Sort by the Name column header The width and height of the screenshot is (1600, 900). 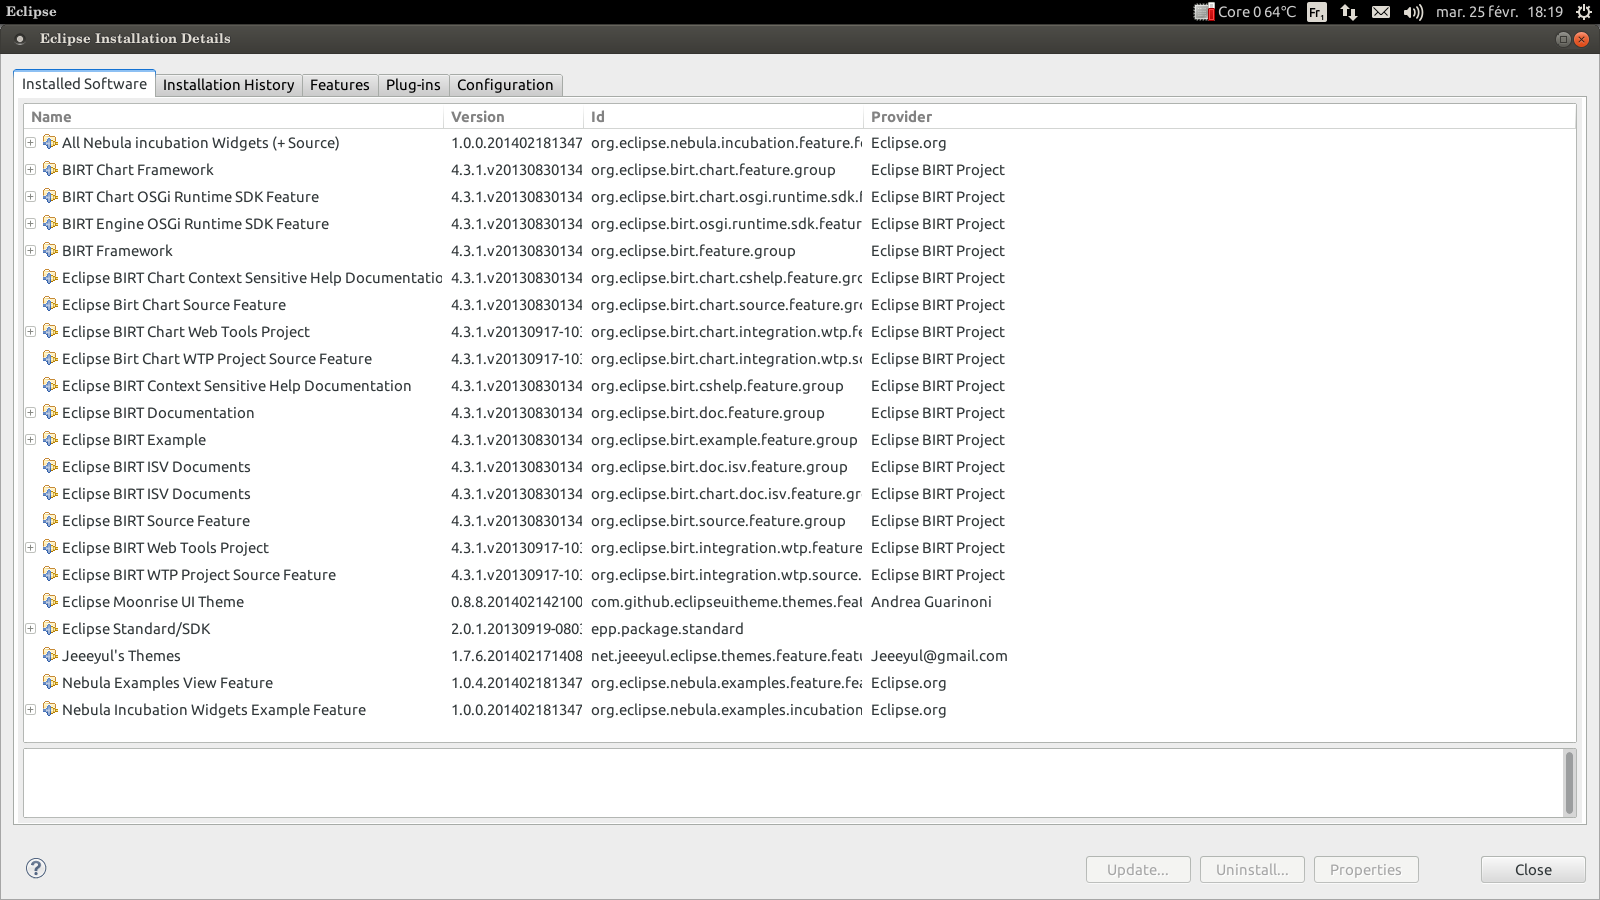click(x=233, y=117)
